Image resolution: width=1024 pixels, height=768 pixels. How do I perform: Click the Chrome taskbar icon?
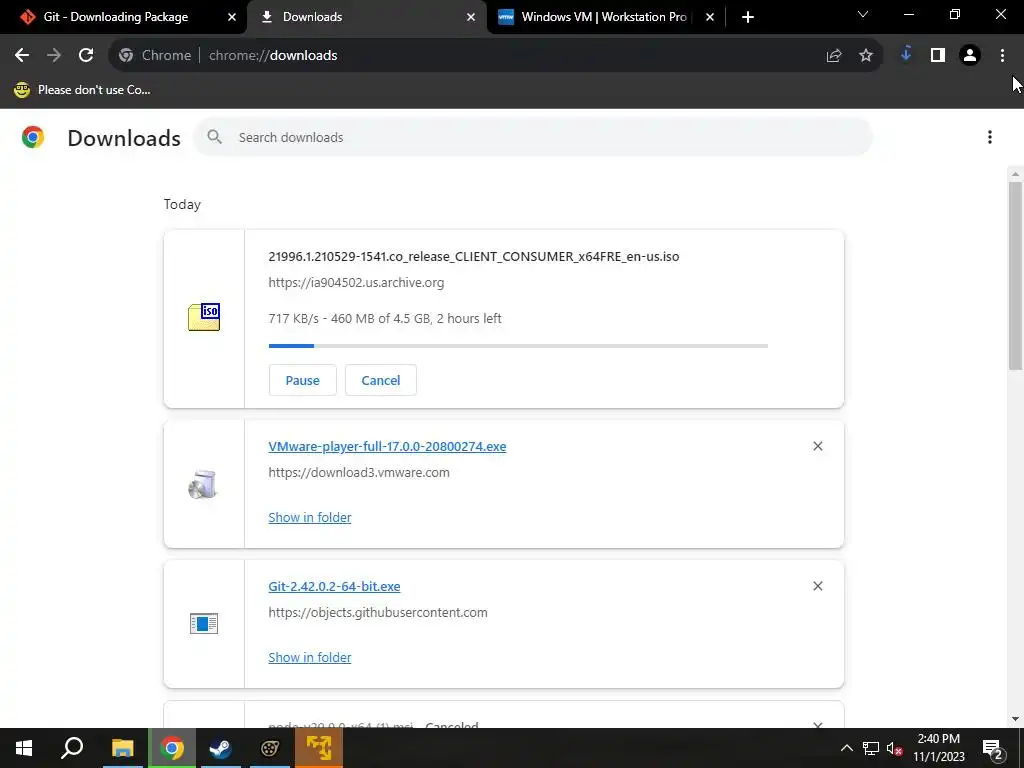click(x=171, y=748)
